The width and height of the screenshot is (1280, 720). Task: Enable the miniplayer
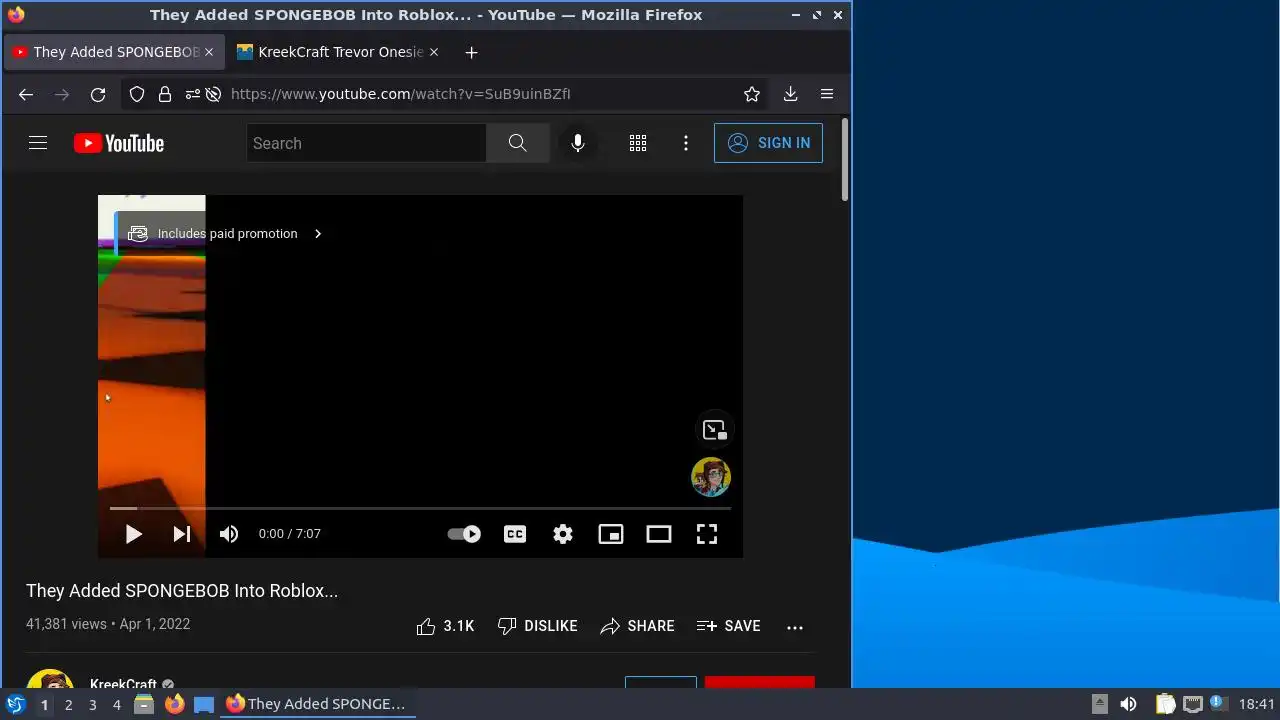click(611, 534)
